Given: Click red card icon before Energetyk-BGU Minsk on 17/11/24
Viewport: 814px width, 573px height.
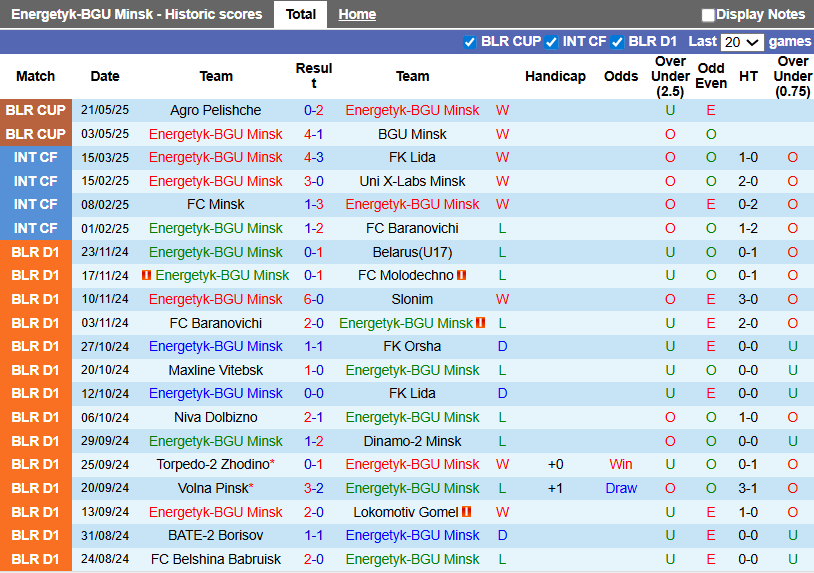Looking at the screenshot, I should [146, 275].
